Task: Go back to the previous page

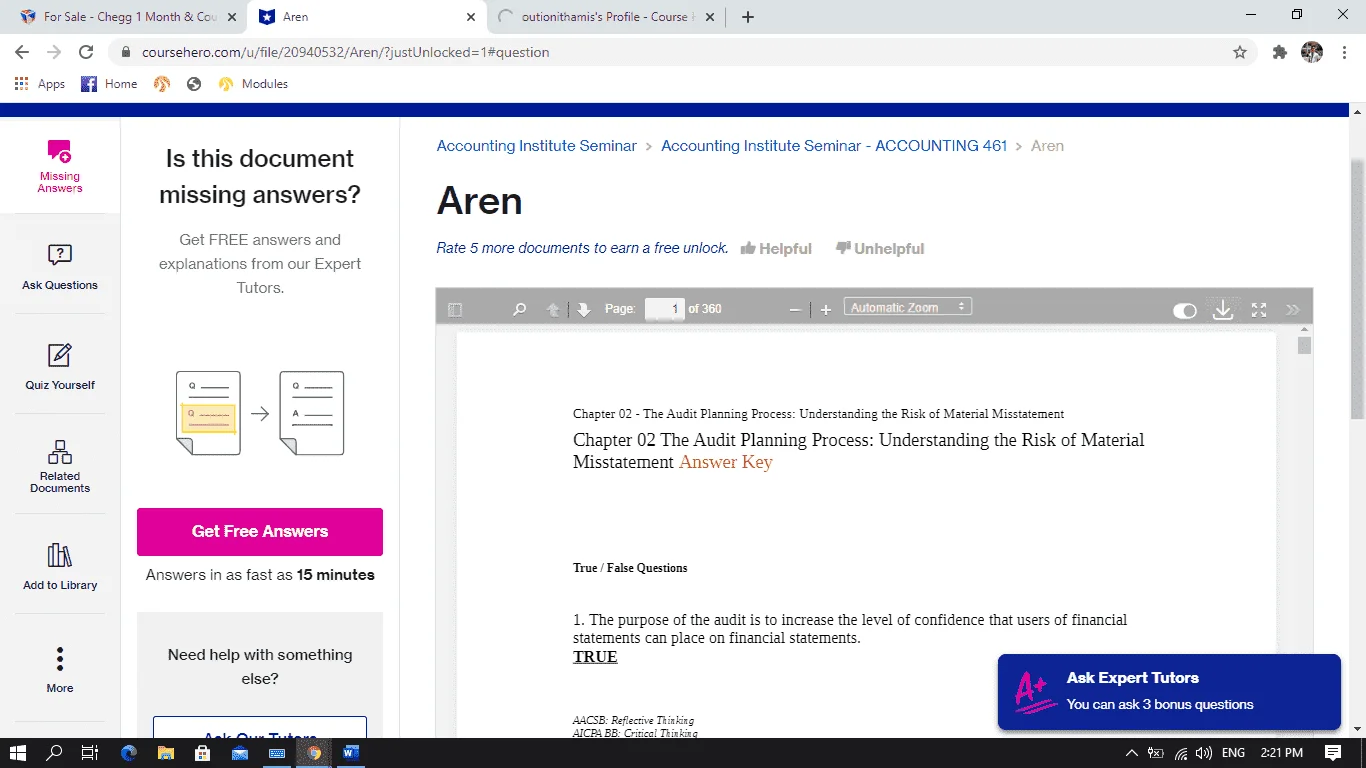Action: [x=22, y=52]
